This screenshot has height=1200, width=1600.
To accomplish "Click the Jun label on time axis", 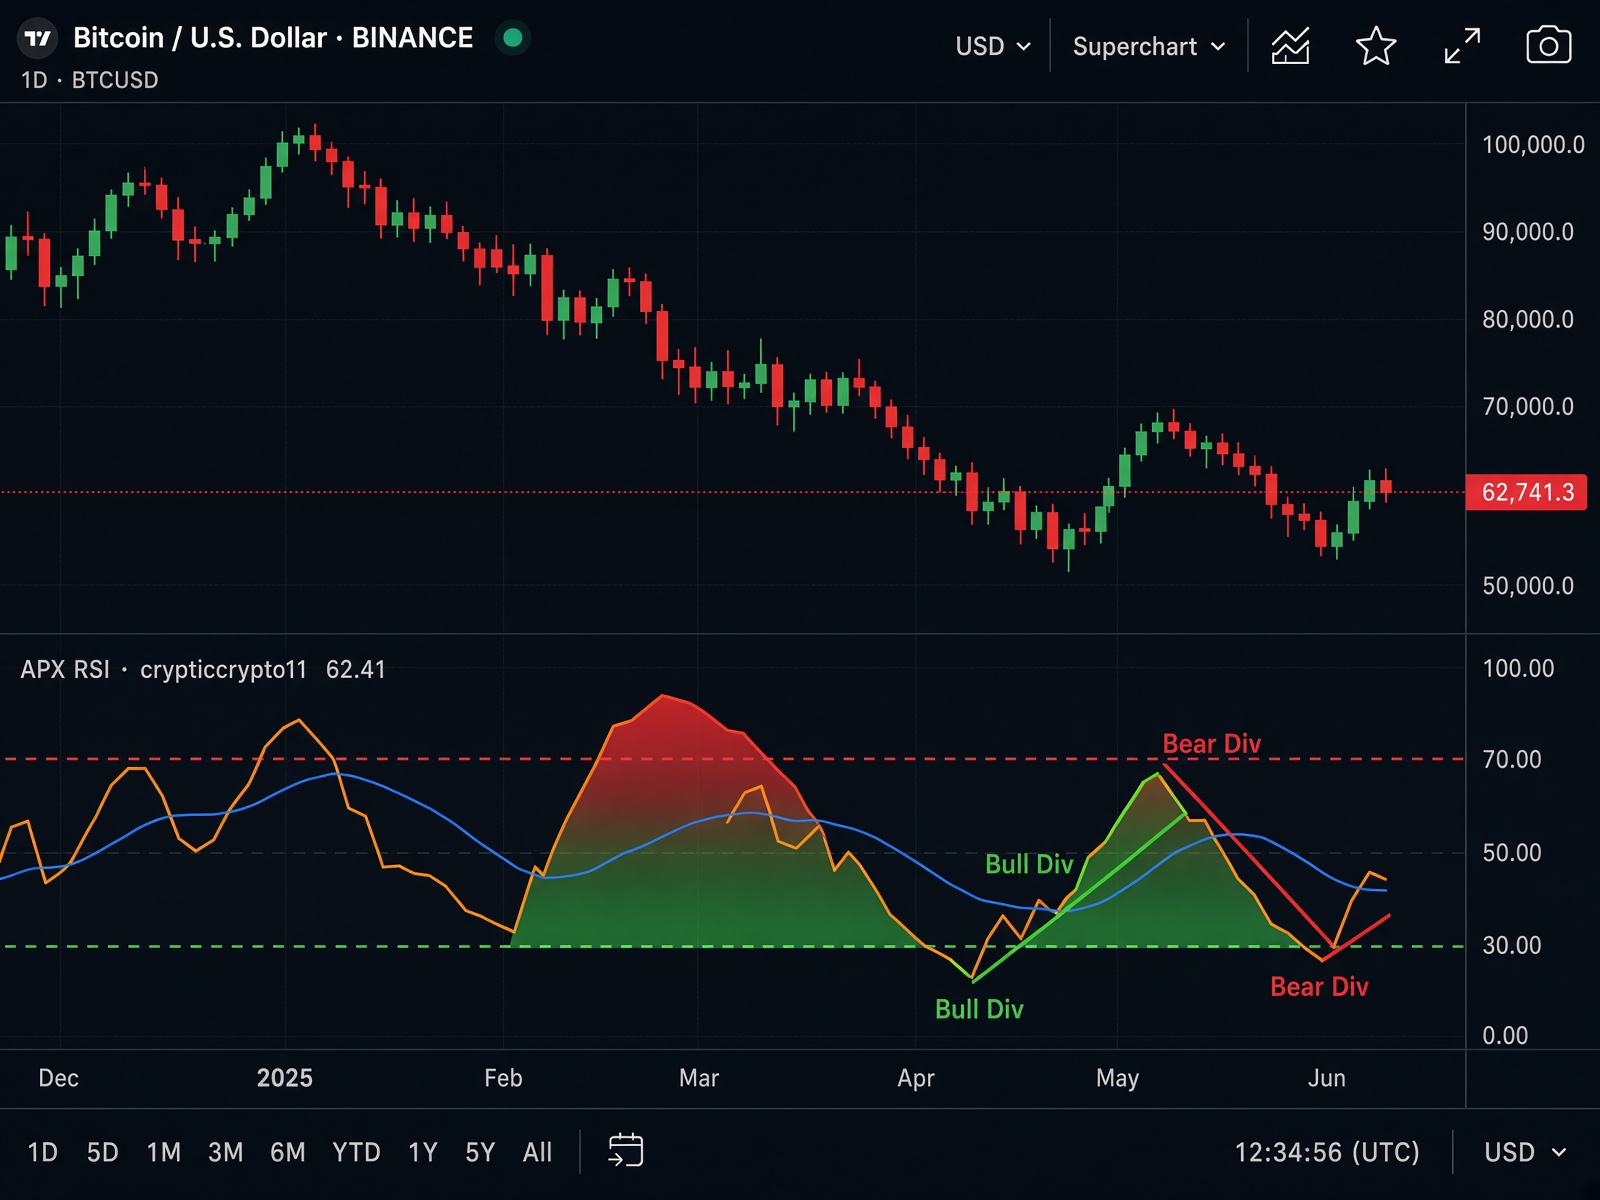I will coord(1327,1078).
